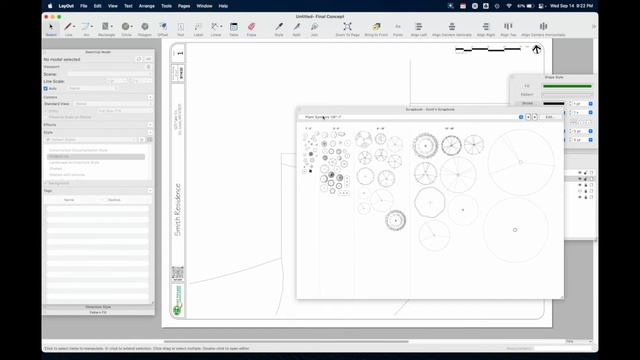Show toolbar overflow items chevron
Image resolution: width=640 pixels, height=360 pixels.
coord(593,27)
